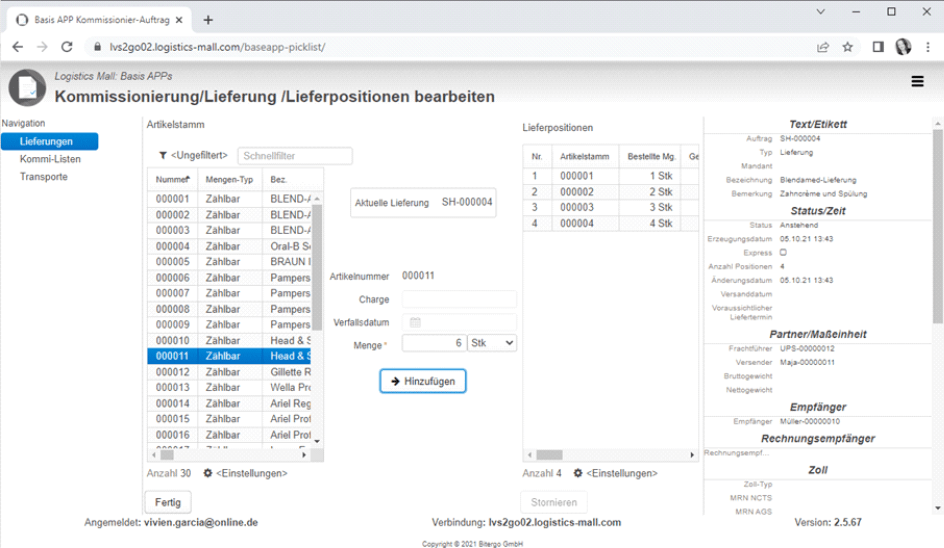Sort by Bestellte Mg. column header
The image size is (944, 548).
(x=651, y=157)
